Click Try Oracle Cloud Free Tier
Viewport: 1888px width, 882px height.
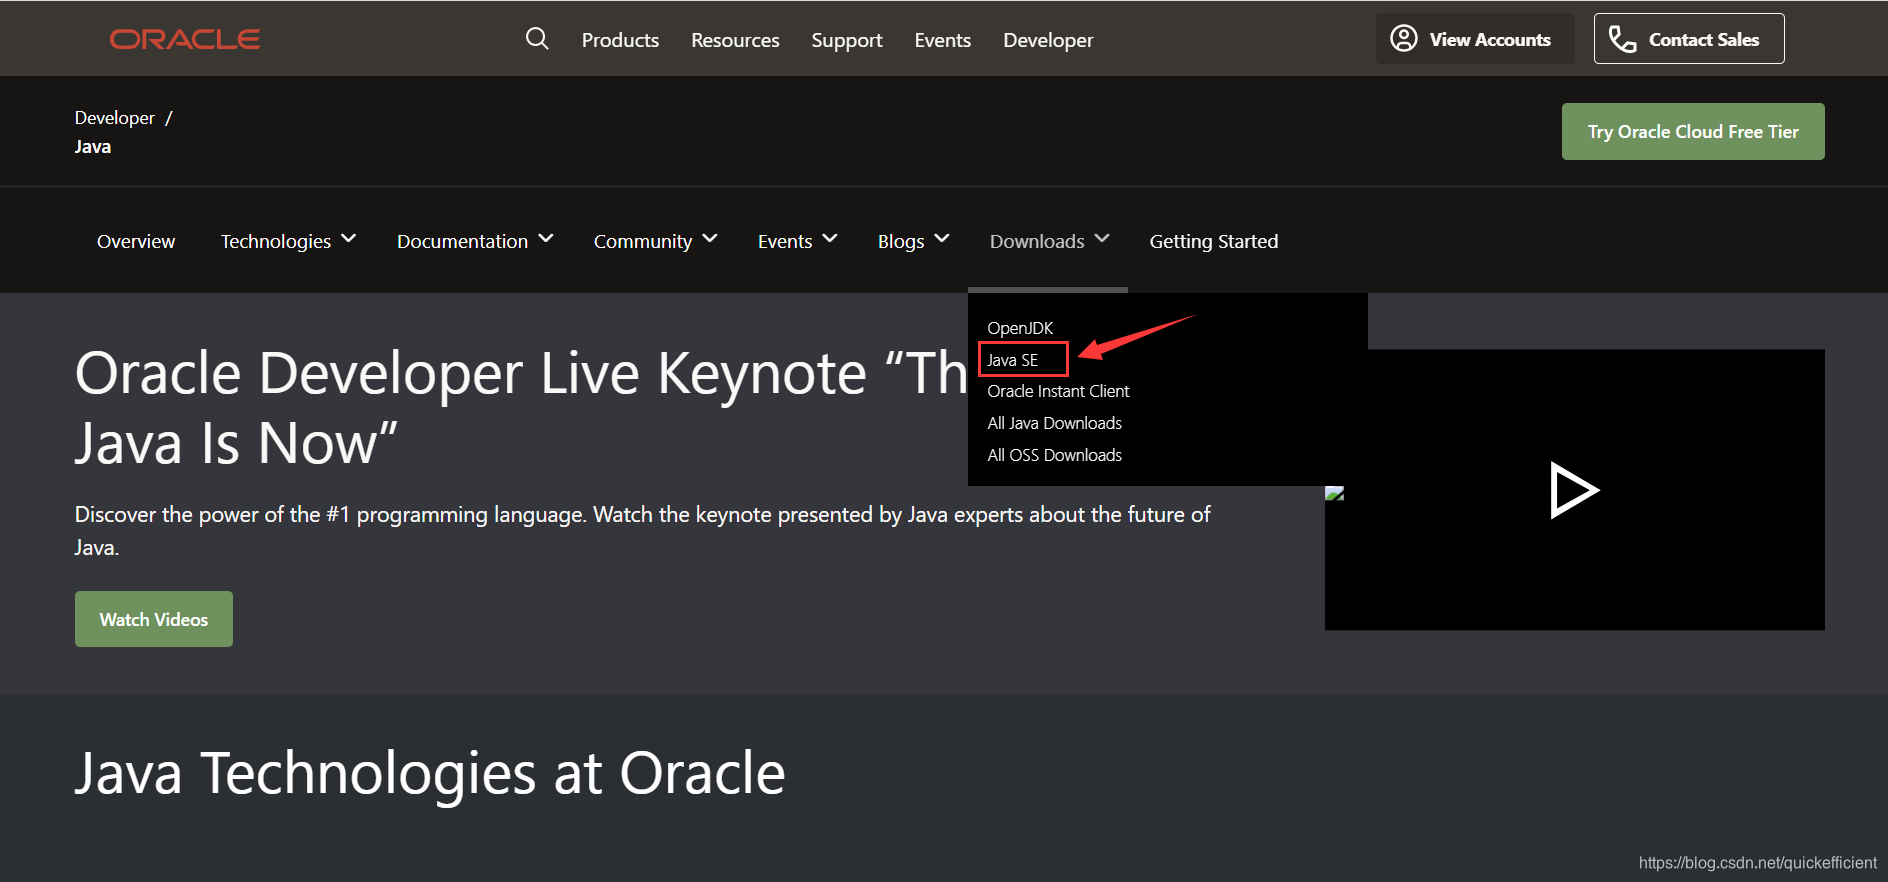tap(1693, 131)
